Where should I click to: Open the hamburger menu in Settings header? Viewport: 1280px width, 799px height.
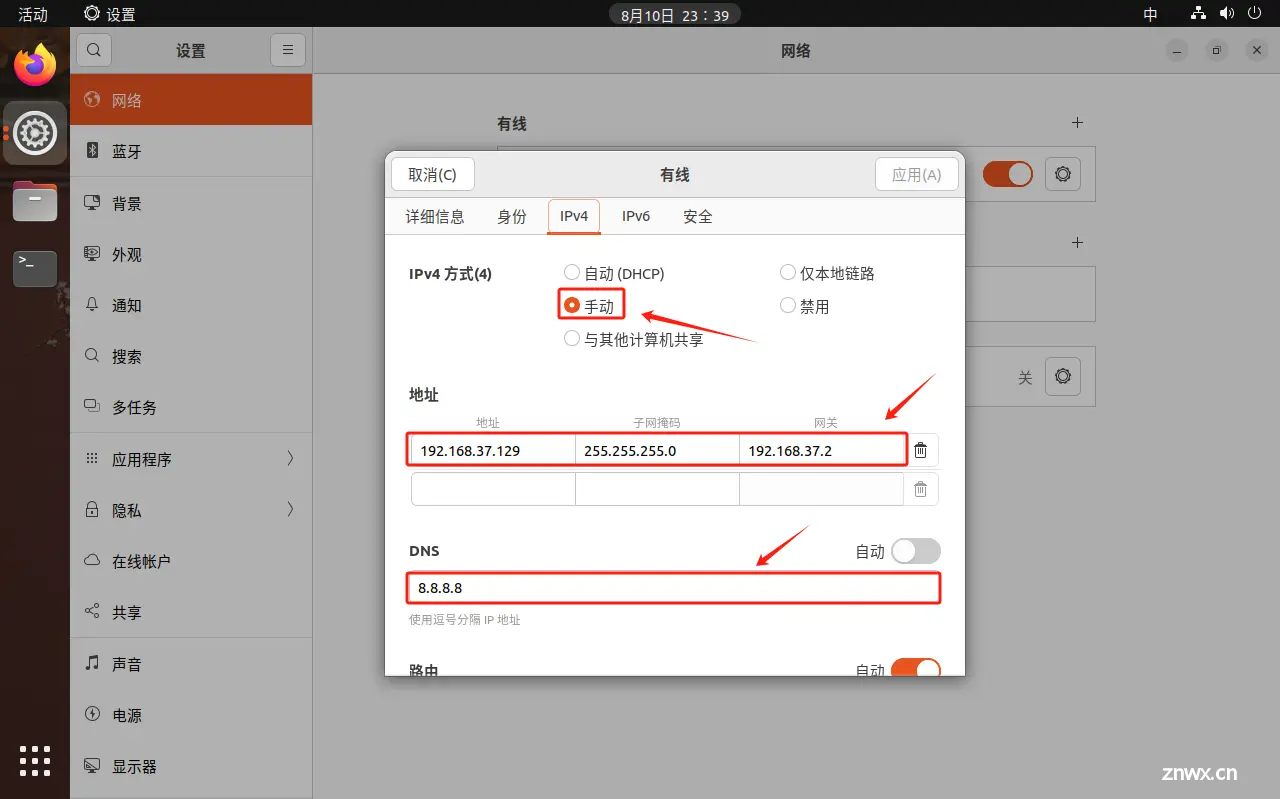pos(288,50)
